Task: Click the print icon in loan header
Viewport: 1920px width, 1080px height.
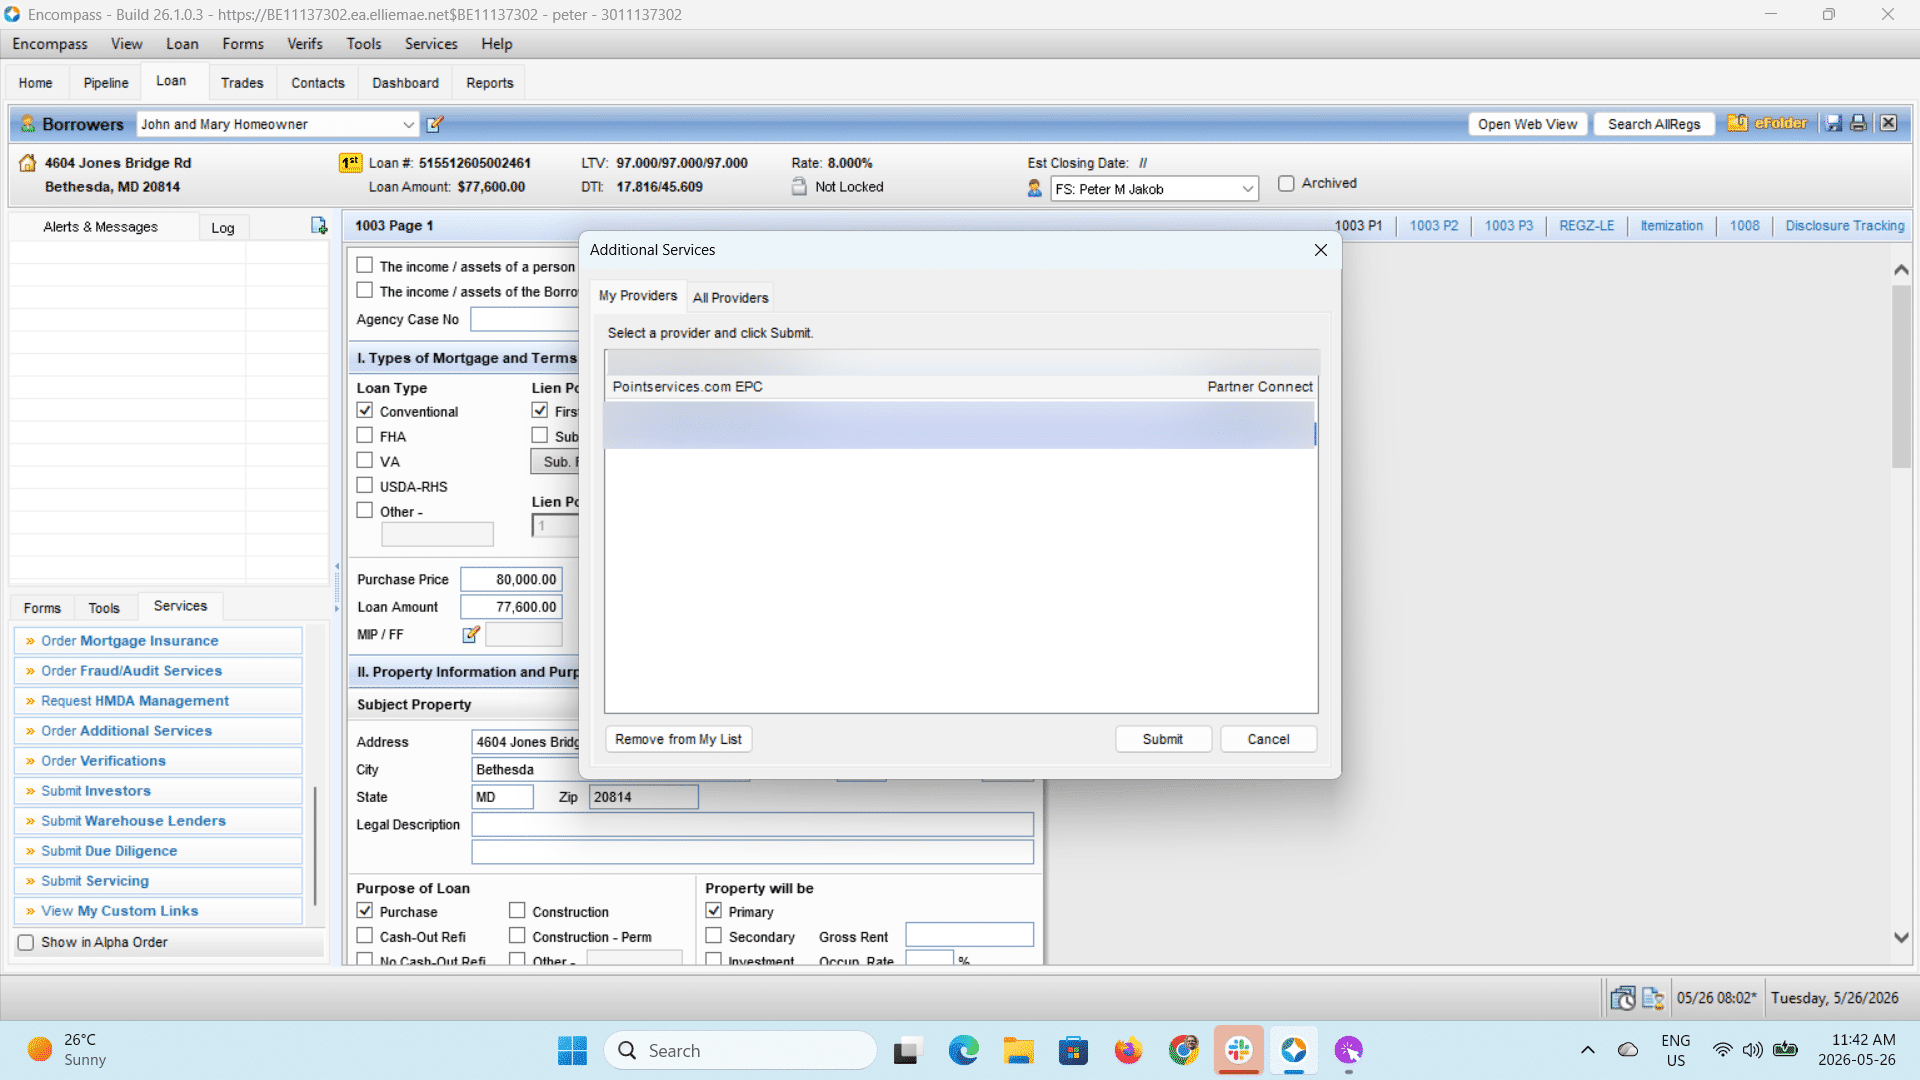Action: pyautogui.click(x=1858, y=123)
